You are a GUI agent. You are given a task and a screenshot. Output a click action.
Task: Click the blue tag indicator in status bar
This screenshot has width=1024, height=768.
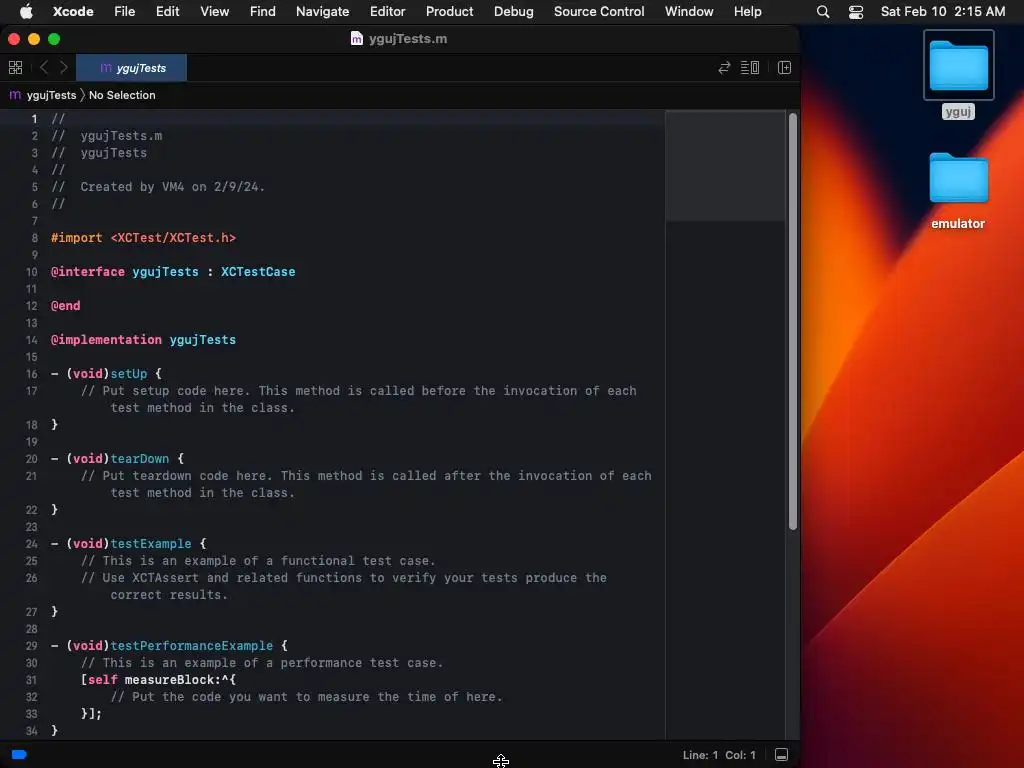pos(19,755)
